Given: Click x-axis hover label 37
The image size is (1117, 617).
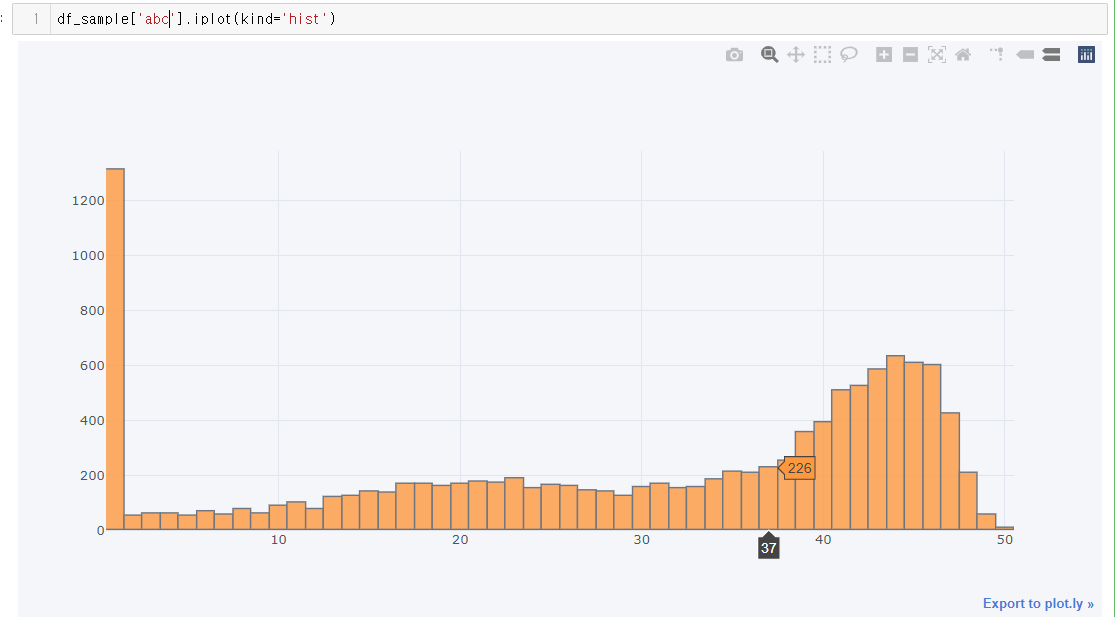Looking at the screenshot, I should 768,547.
